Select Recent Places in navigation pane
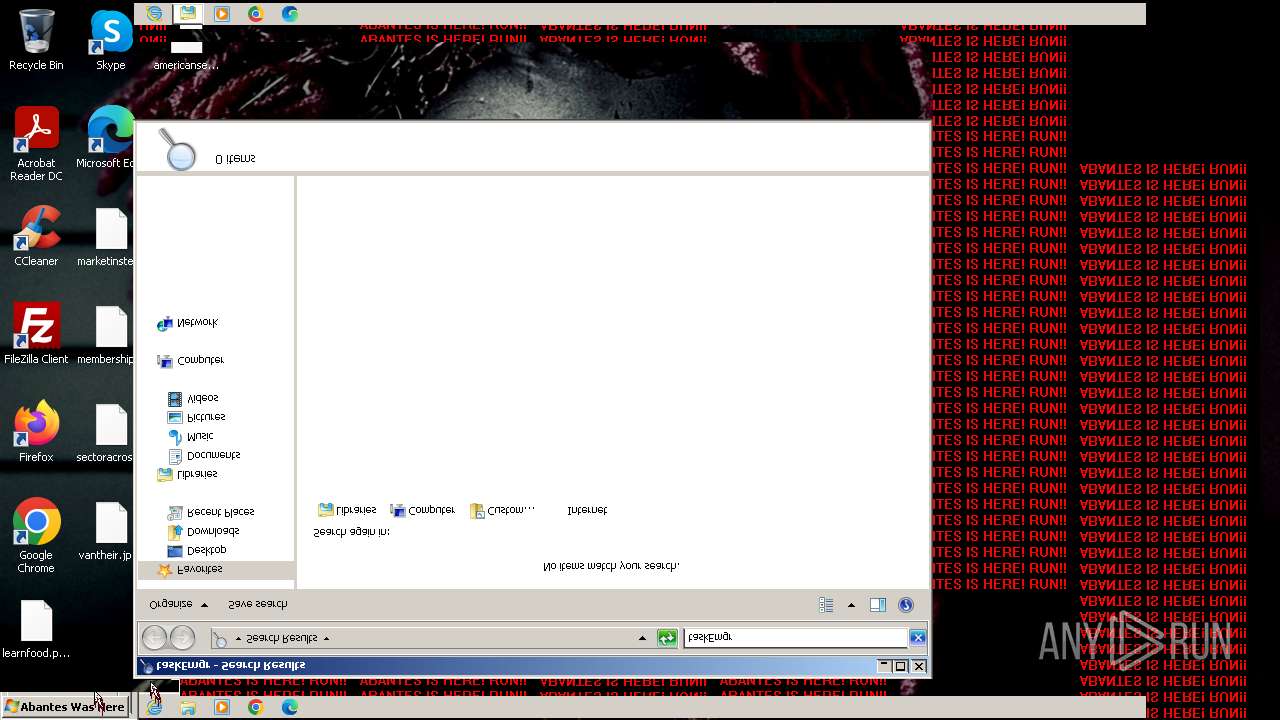1280x720 pixels. click(210, 512)
